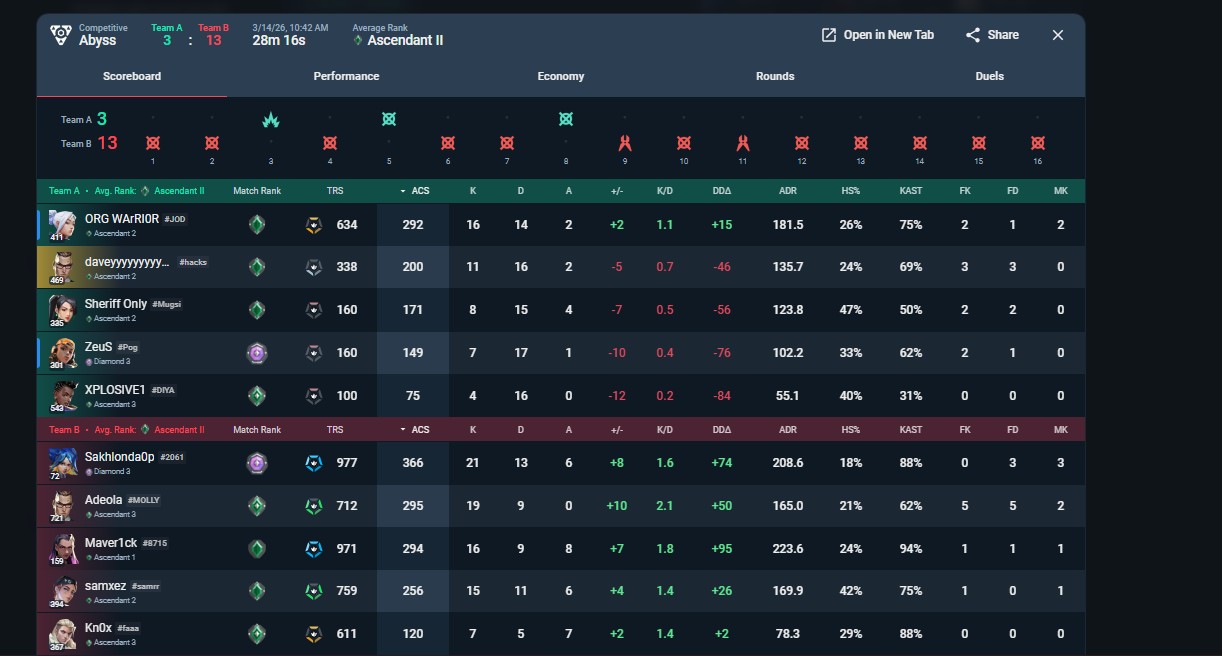Switch to the Duels tab
Image resolution: width=1222 pixels, height=656 pixels.
pyautogui.click(x=990, y=76)
